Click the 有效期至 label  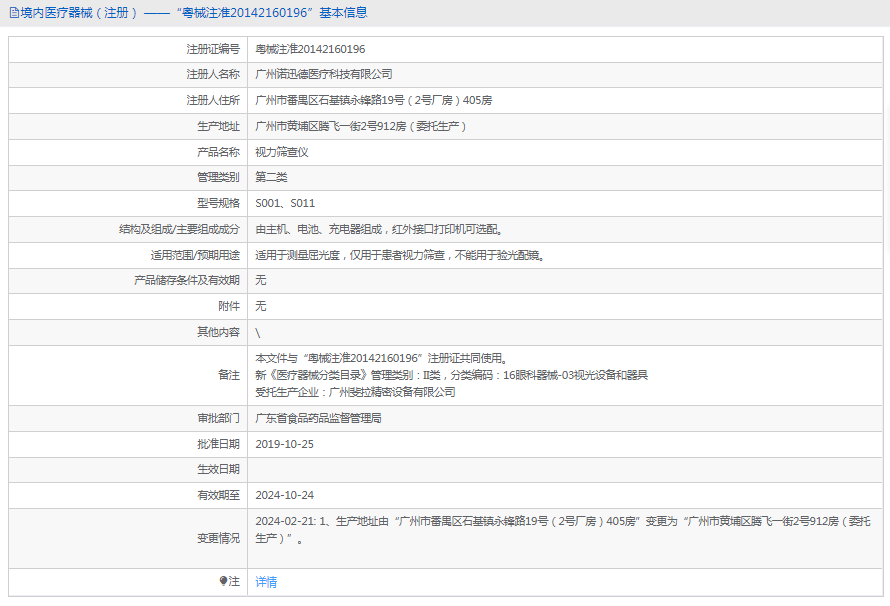219,495
